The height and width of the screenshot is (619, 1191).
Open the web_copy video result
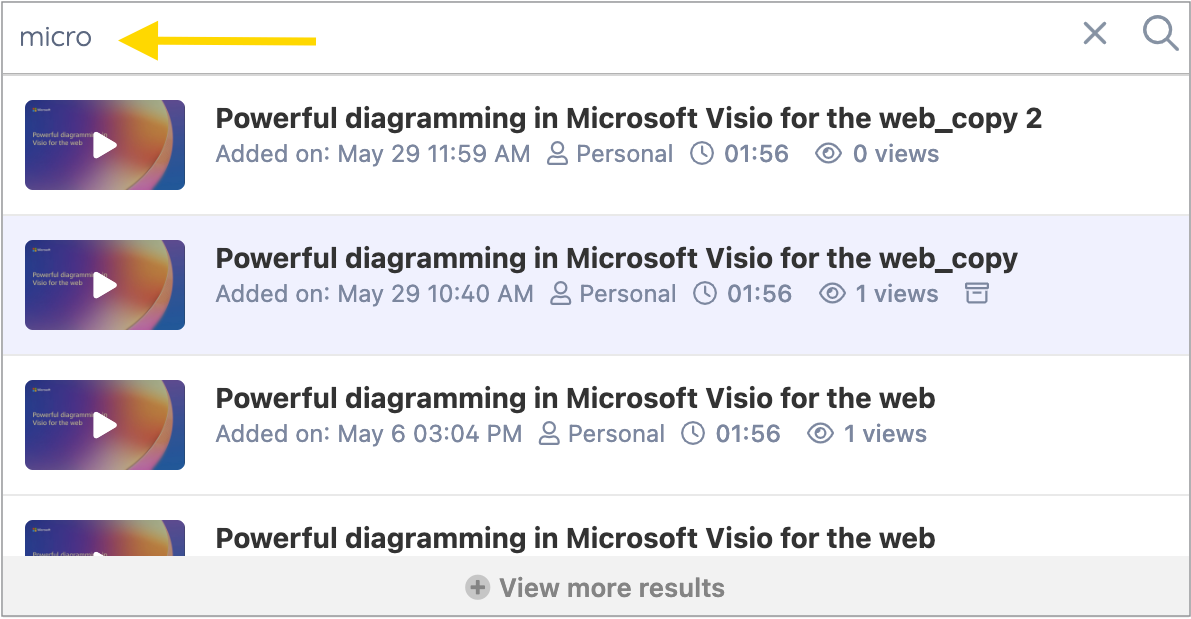[x=616, y=258]
